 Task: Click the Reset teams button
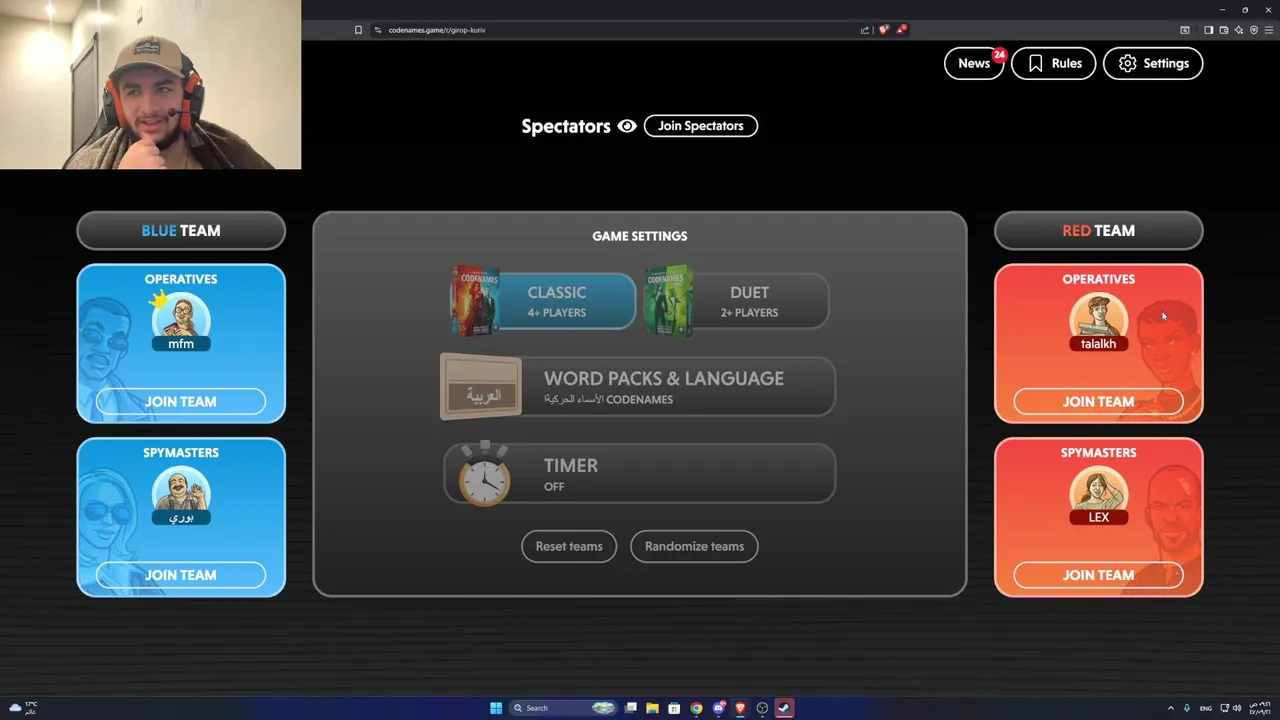[x=569, y=546]
